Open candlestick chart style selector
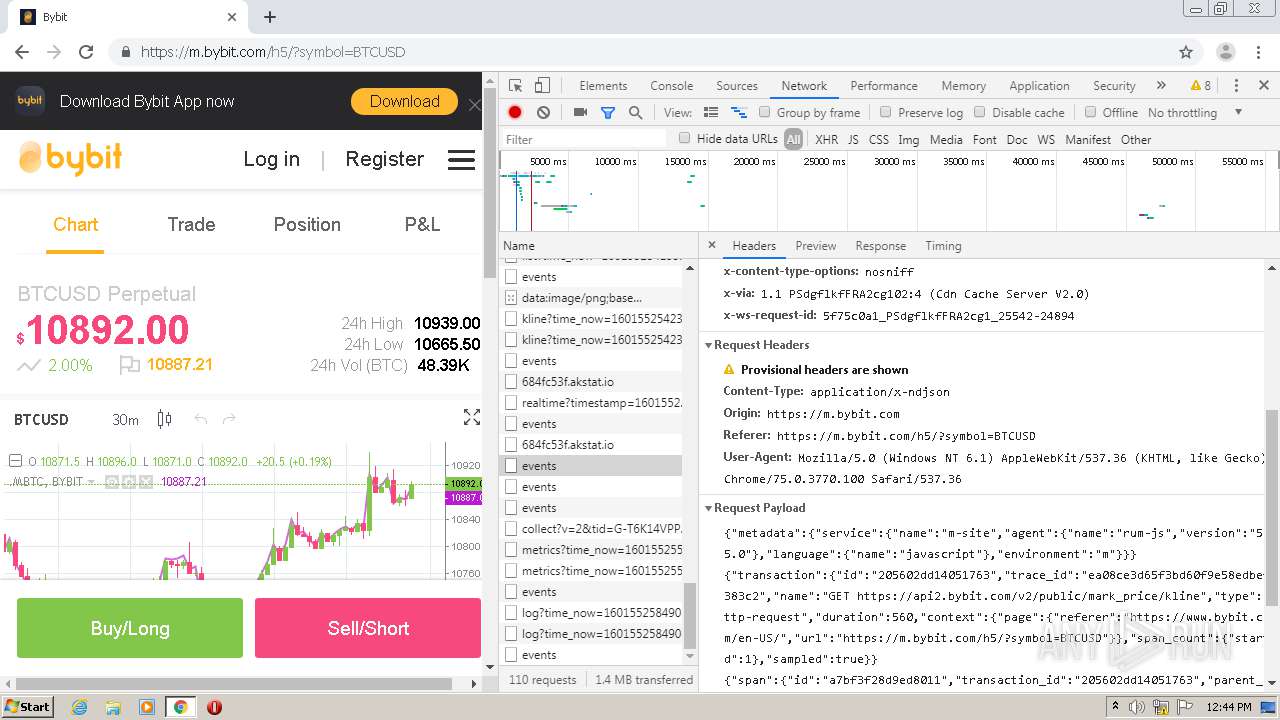Screen dimensions: 1280x720 165,420
